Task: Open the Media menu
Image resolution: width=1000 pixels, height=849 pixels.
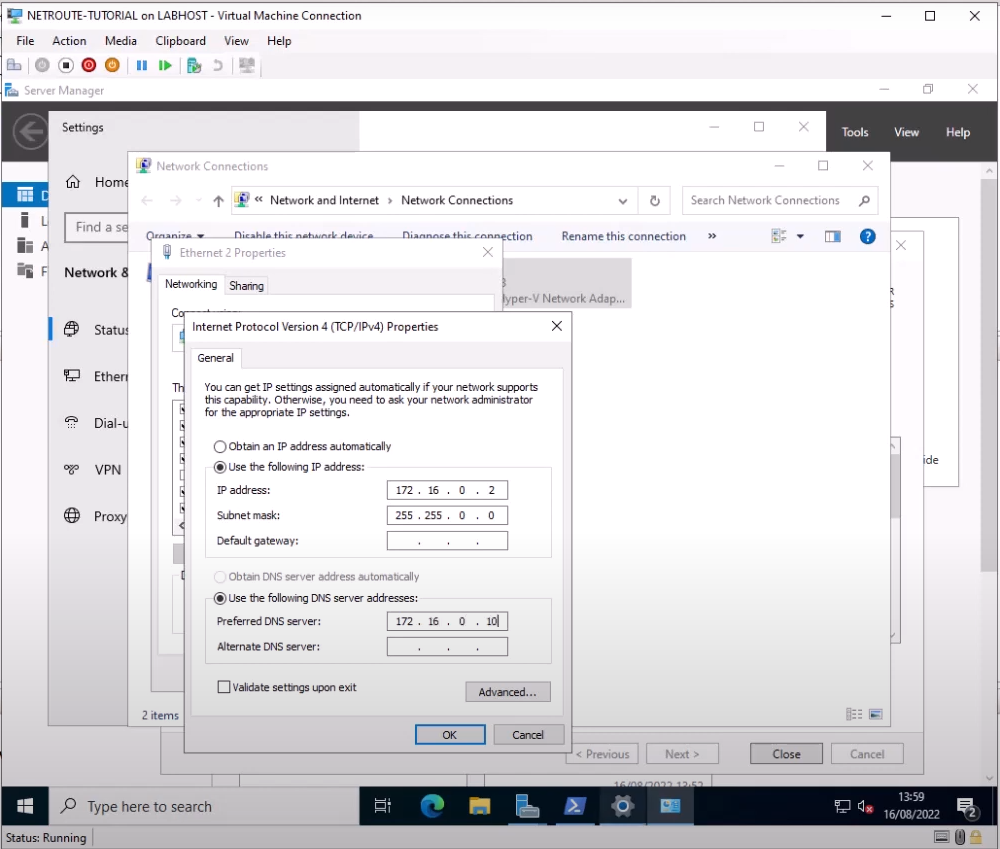Action: pos(120,41)
